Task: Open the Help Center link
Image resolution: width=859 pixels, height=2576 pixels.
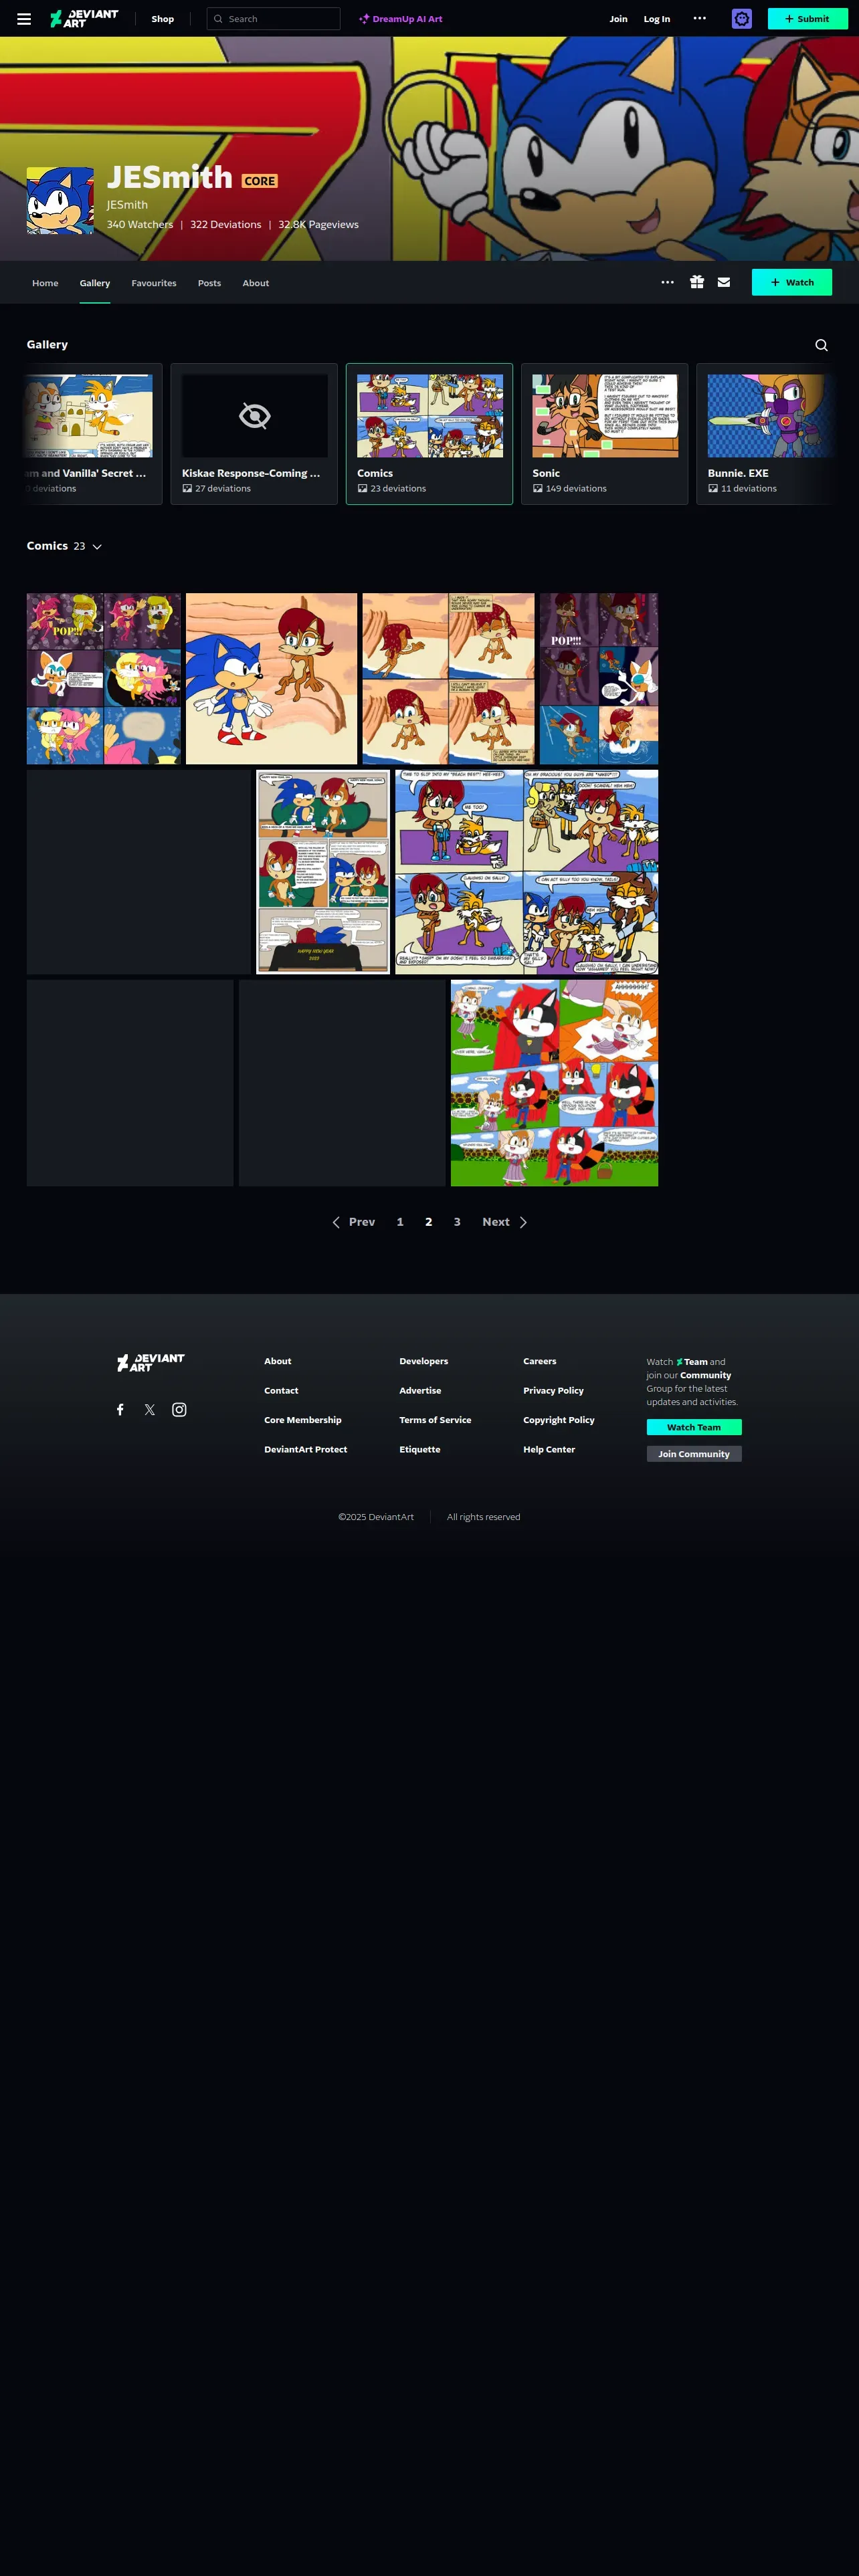Action: [x=549, y=1449]
